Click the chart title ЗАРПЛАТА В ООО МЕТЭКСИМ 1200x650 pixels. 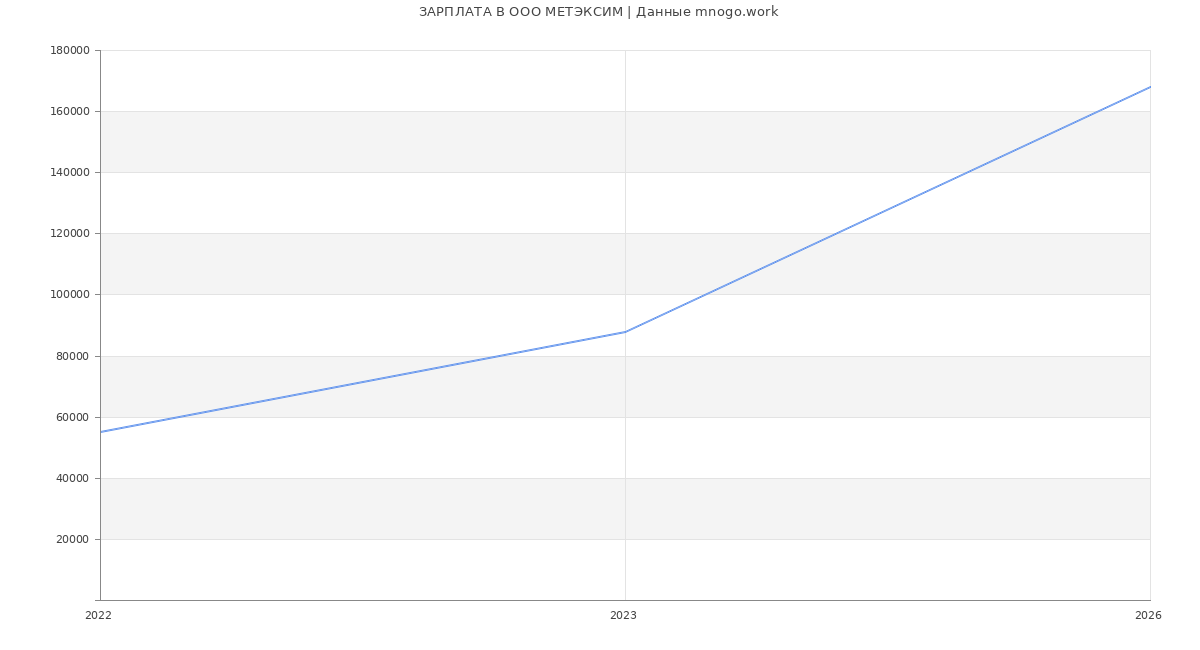tap(520, 12)
